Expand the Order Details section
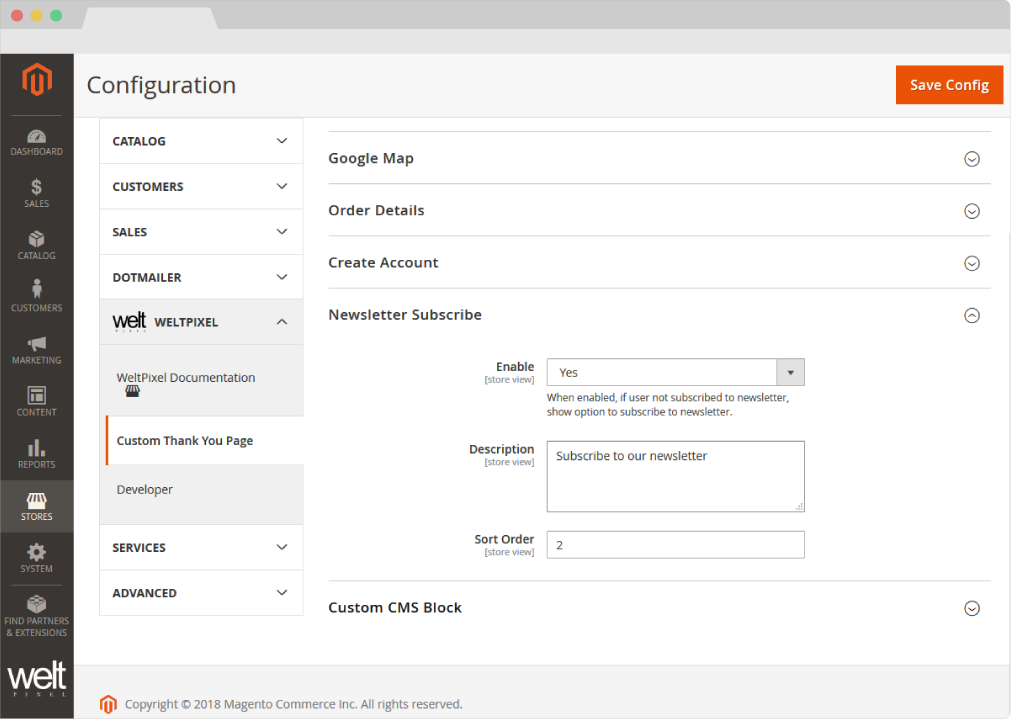Viewport: 1015px width, 719px height. point(972,212)
